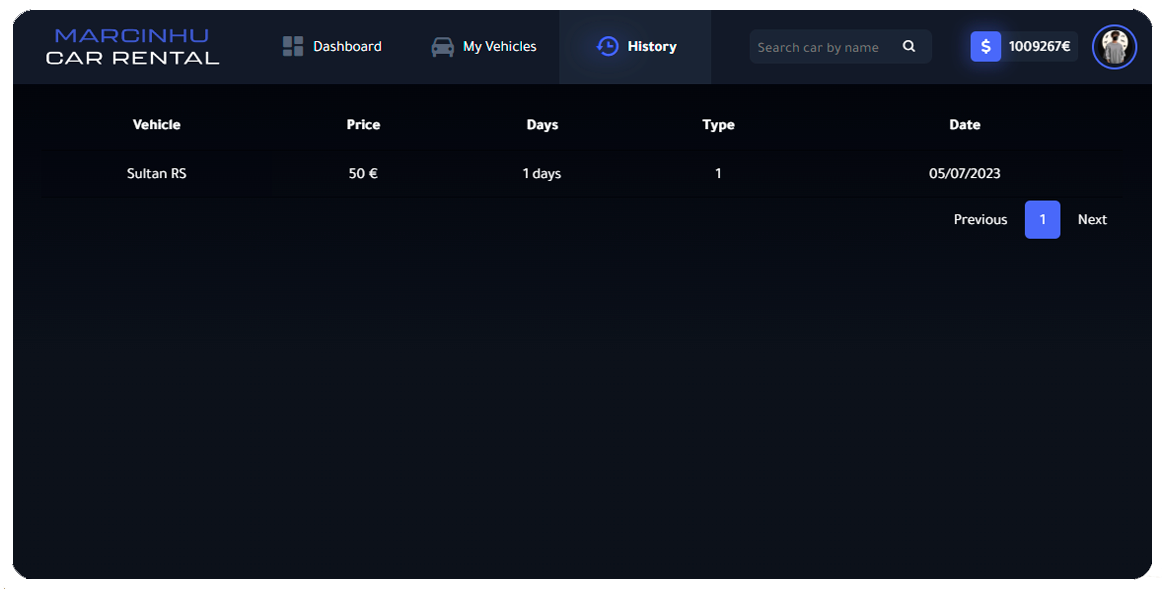Click the Price column header
This screenshot has height=589, width=1162.
363,124
